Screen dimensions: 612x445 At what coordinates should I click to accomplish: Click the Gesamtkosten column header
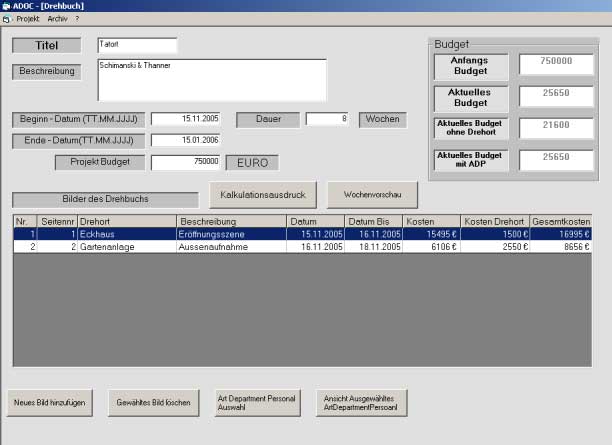tap(561, 221)
